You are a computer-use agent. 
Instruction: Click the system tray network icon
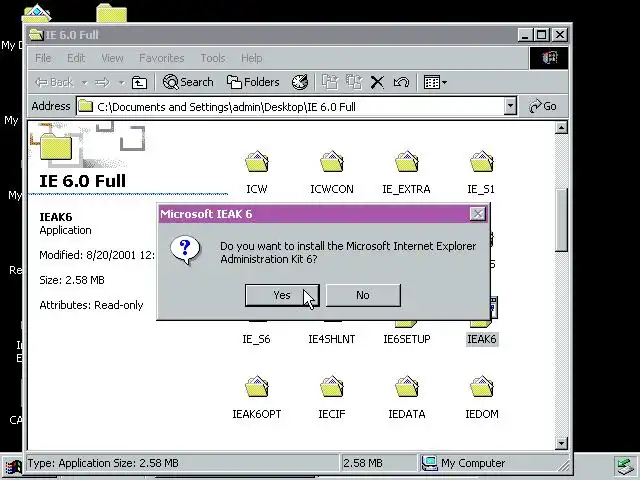click(x=625, y=467)
